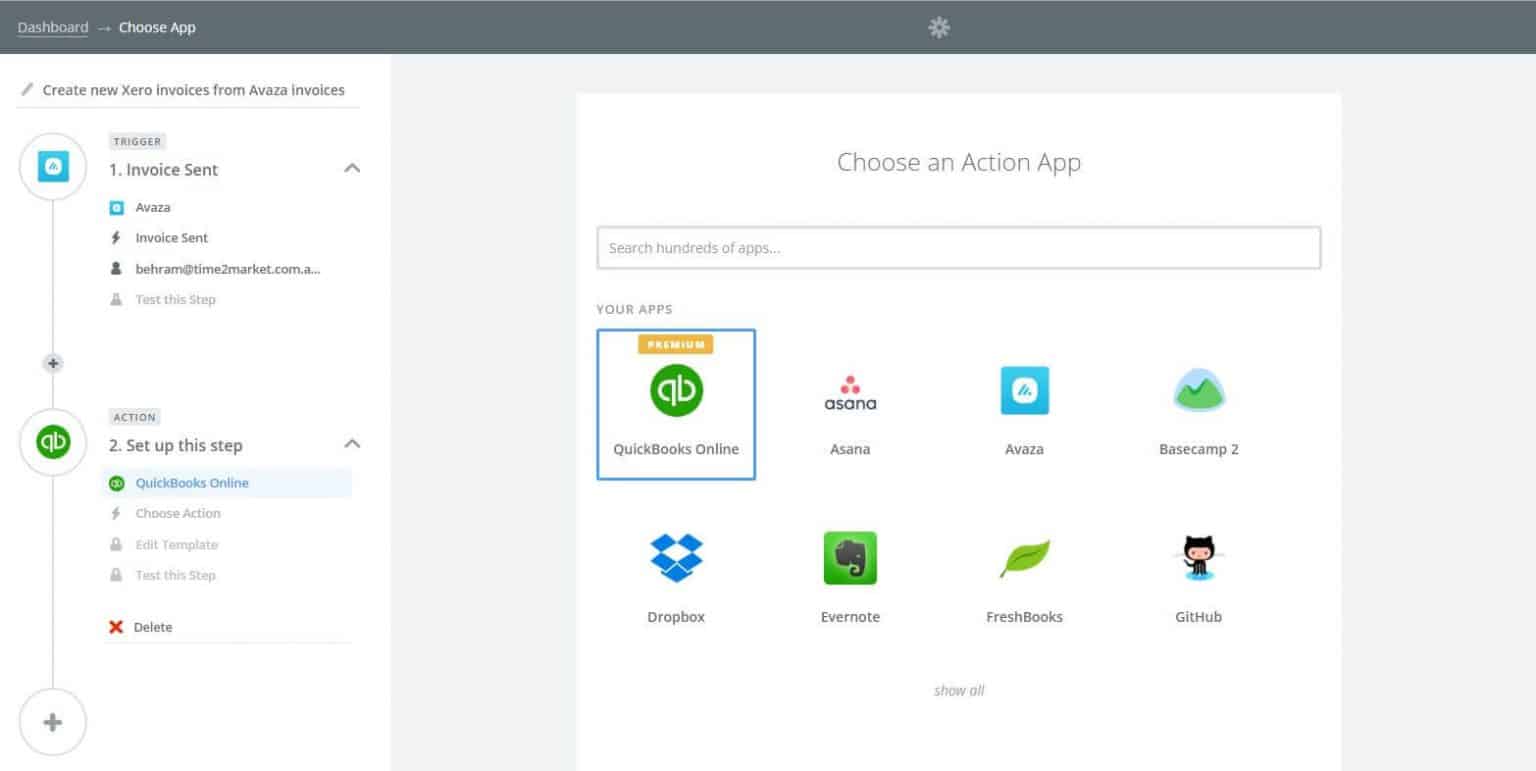Click the Avaza trigger step circle icon

52,167
